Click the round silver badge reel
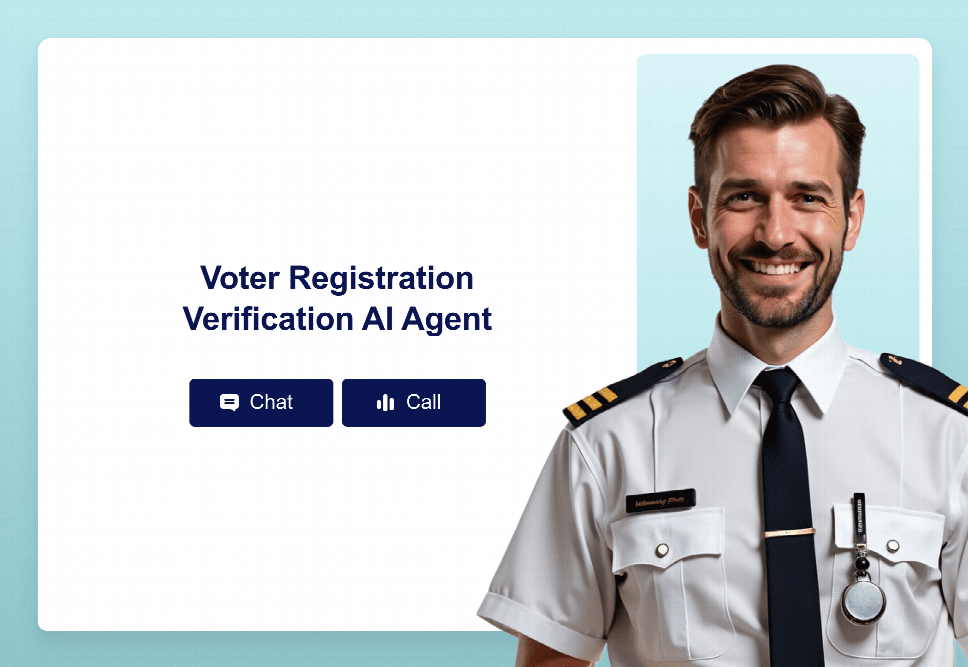The width and height of the screenshot is (968, 667). [x=864, y=600]
